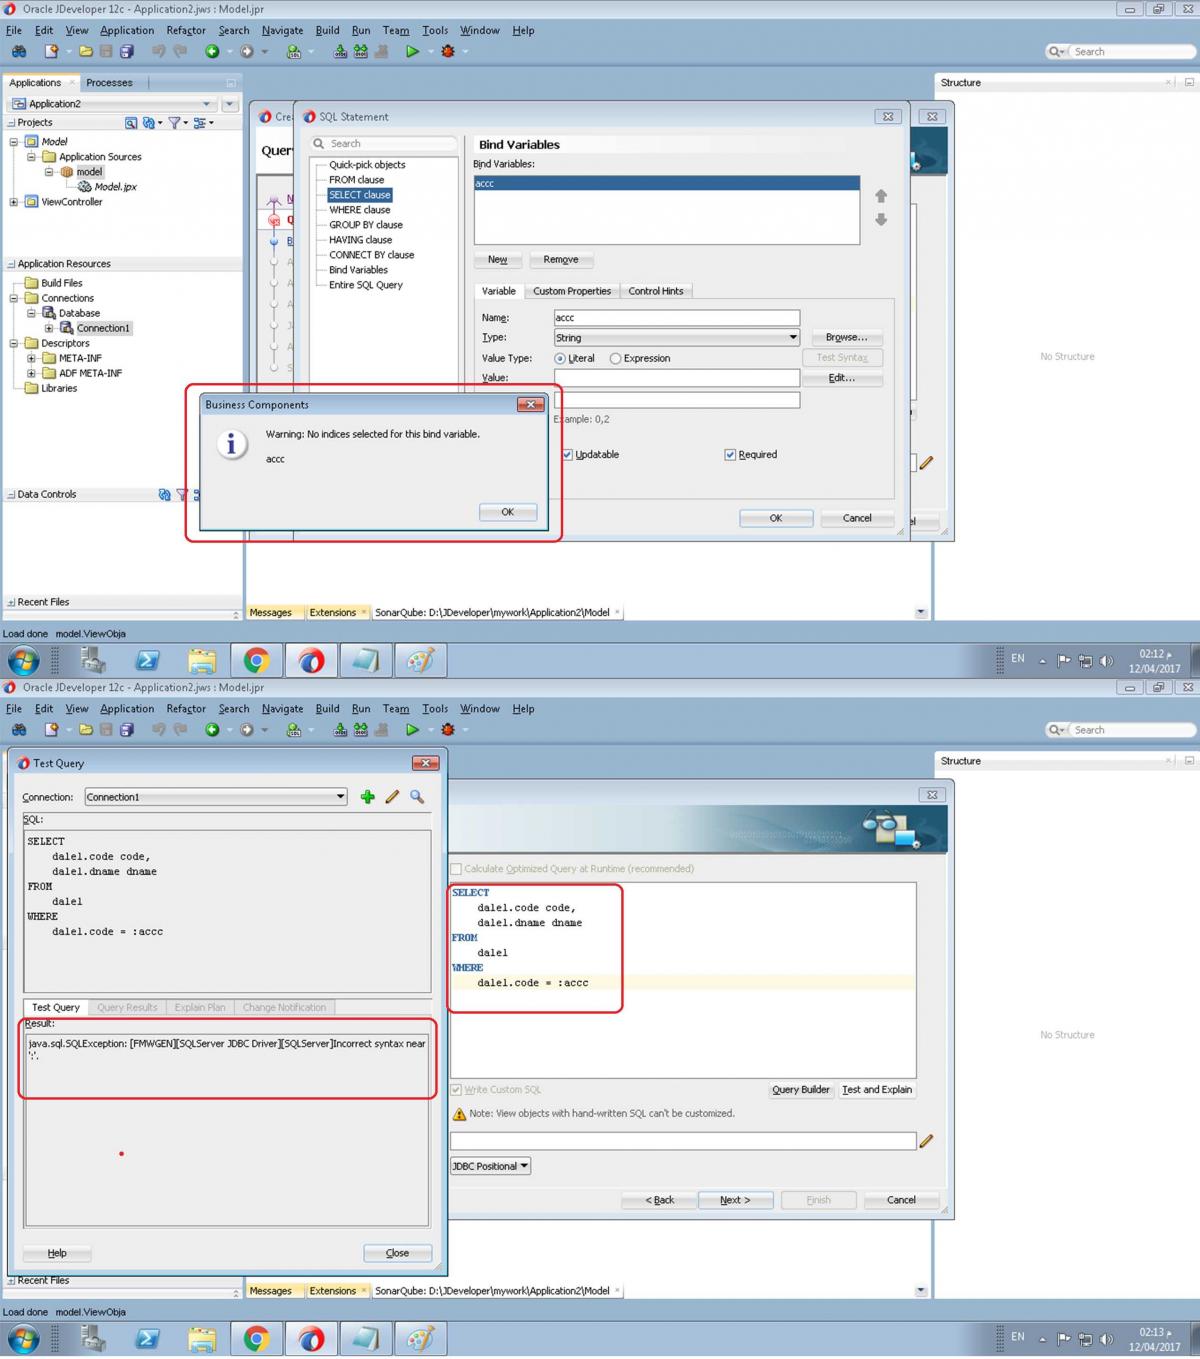1200x1359 pixels.
Task: Click pencil edit icon beside Connection dropdown
Action: pyautogui.click(x=392, y=797)
